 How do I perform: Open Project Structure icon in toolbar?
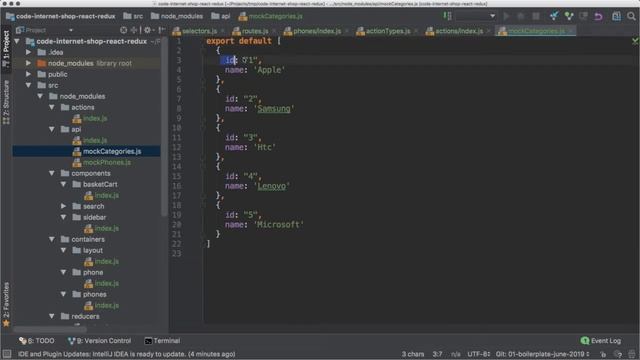pyautogui.click(x=616, y=16)
